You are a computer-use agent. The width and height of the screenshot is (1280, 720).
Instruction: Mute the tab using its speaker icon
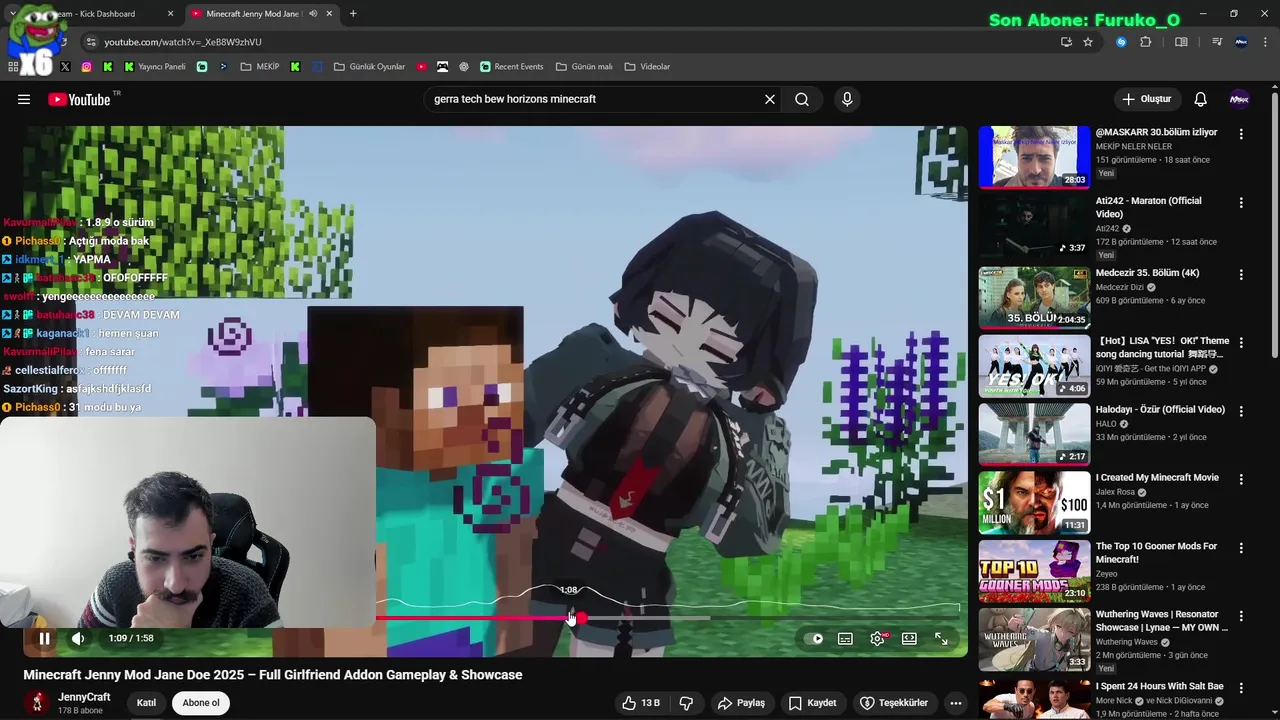(313, 14)
